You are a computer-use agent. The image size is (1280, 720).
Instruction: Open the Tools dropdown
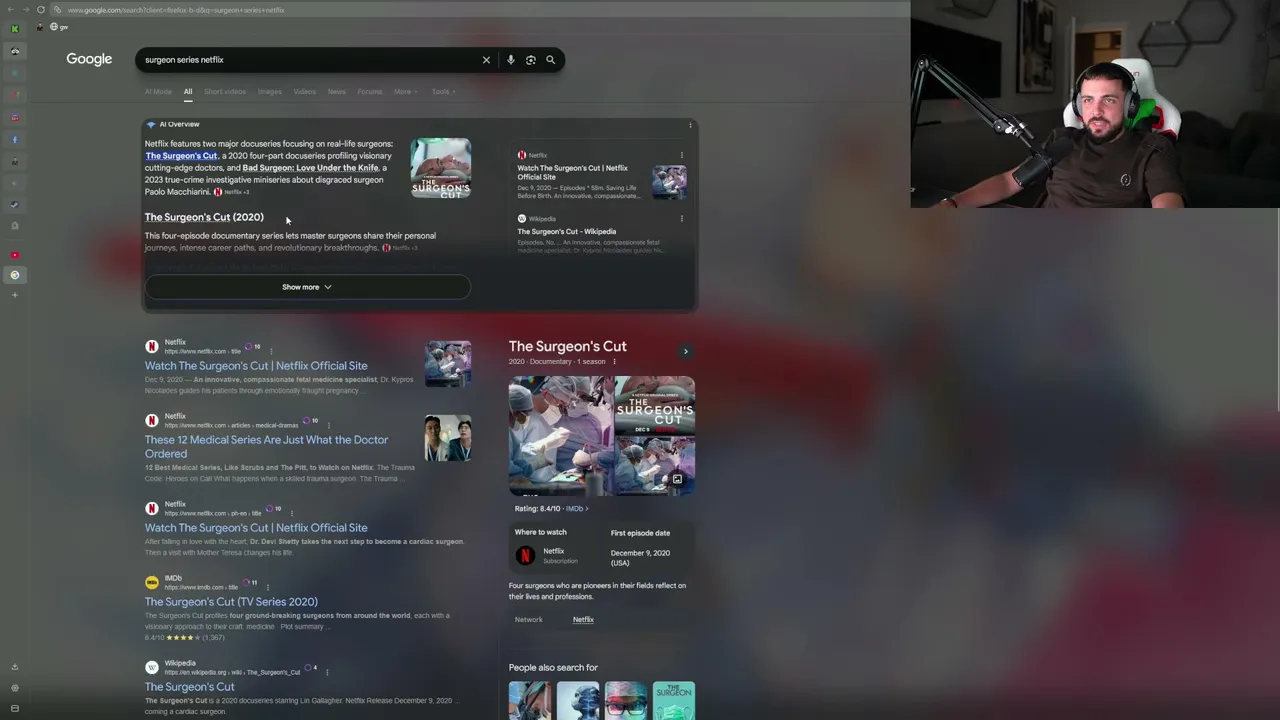[x=443, y=92]
